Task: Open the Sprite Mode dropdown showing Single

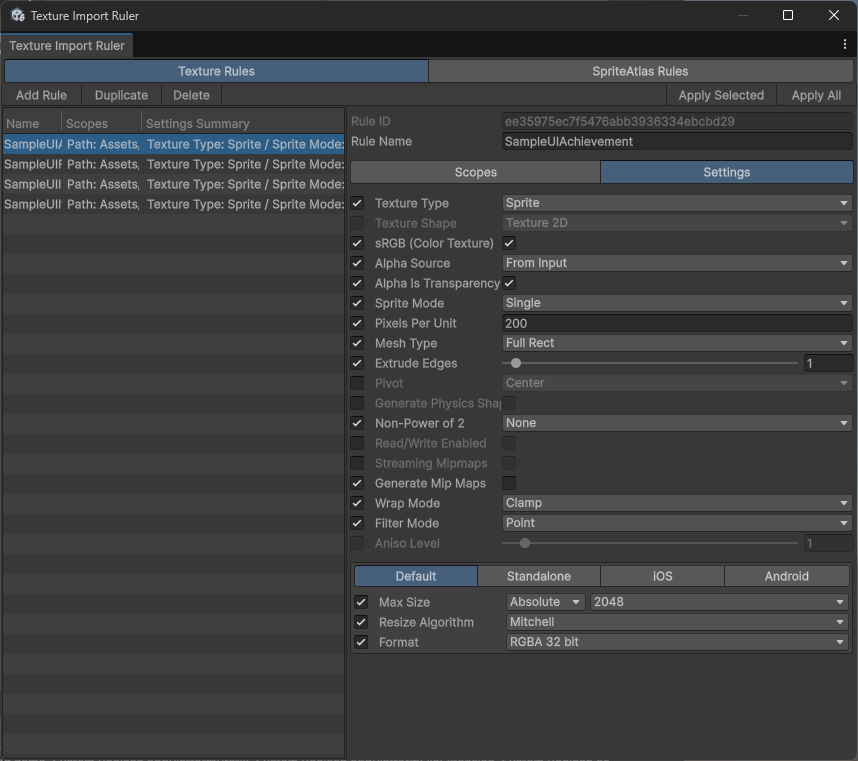Action: [x=677, y=303]
